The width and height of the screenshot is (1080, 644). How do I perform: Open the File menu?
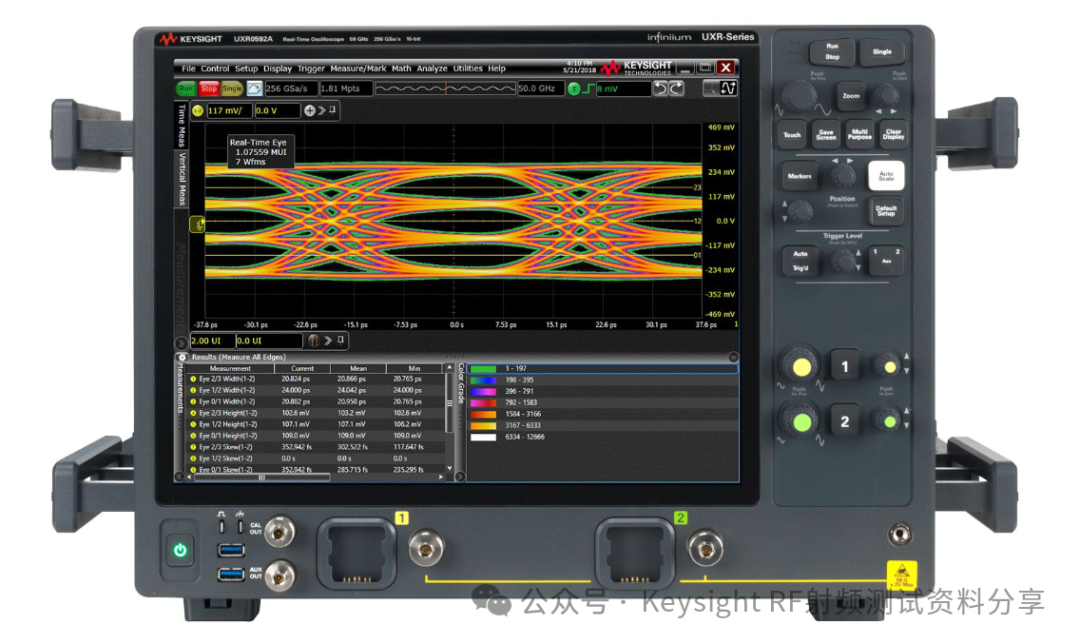pos(188,68)
